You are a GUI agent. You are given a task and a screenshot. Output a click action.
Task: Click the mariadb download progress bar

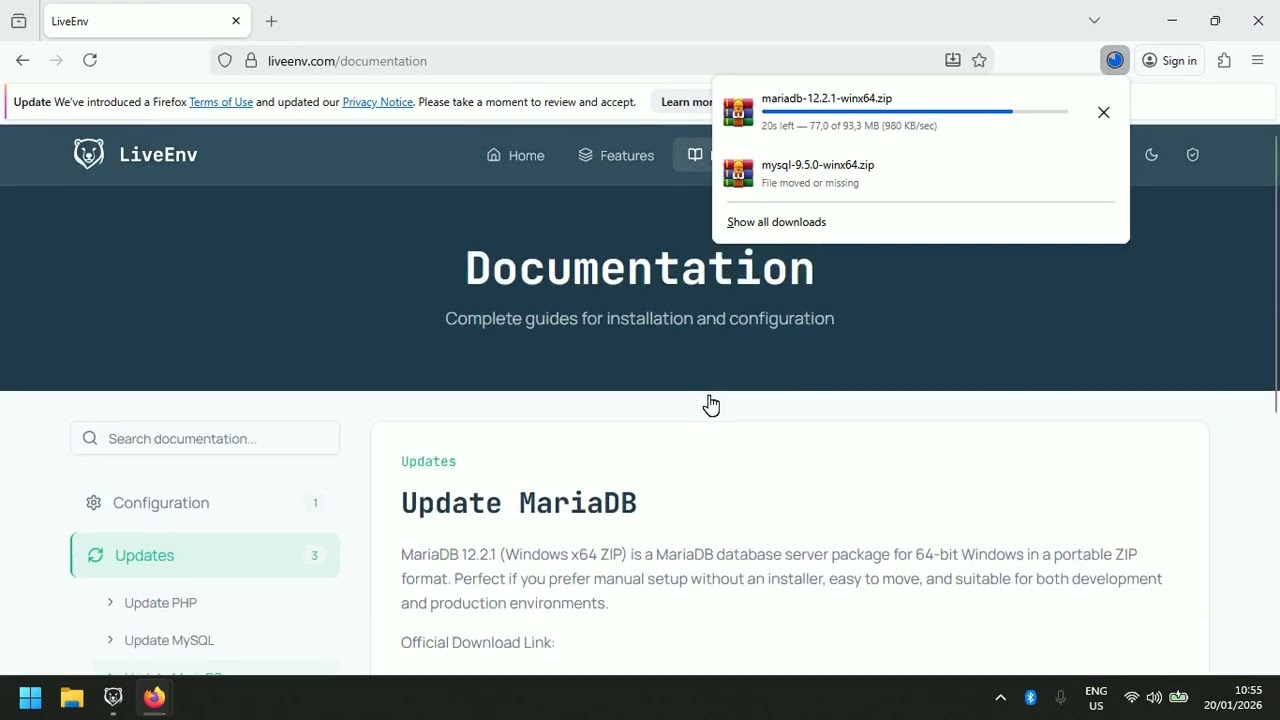(x=915, y=112)
